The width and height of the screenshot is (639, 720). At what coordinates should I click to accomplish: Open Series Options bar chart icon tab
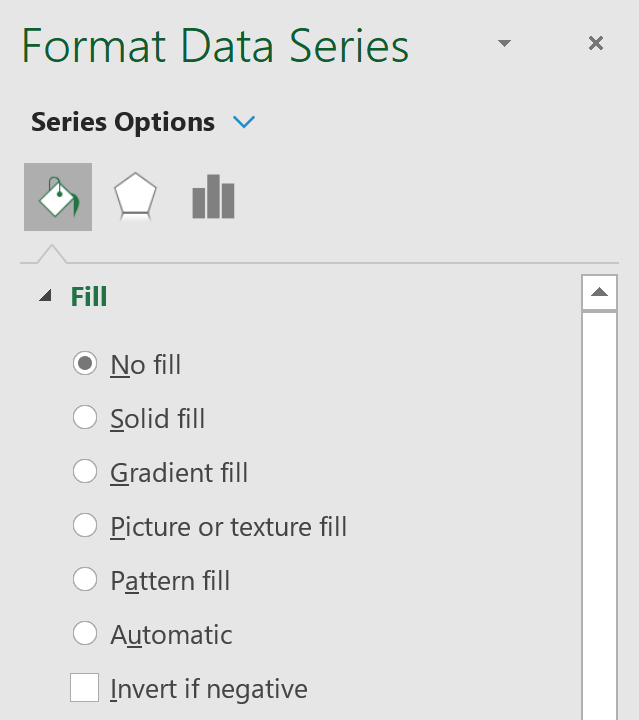tap(213, 197)
